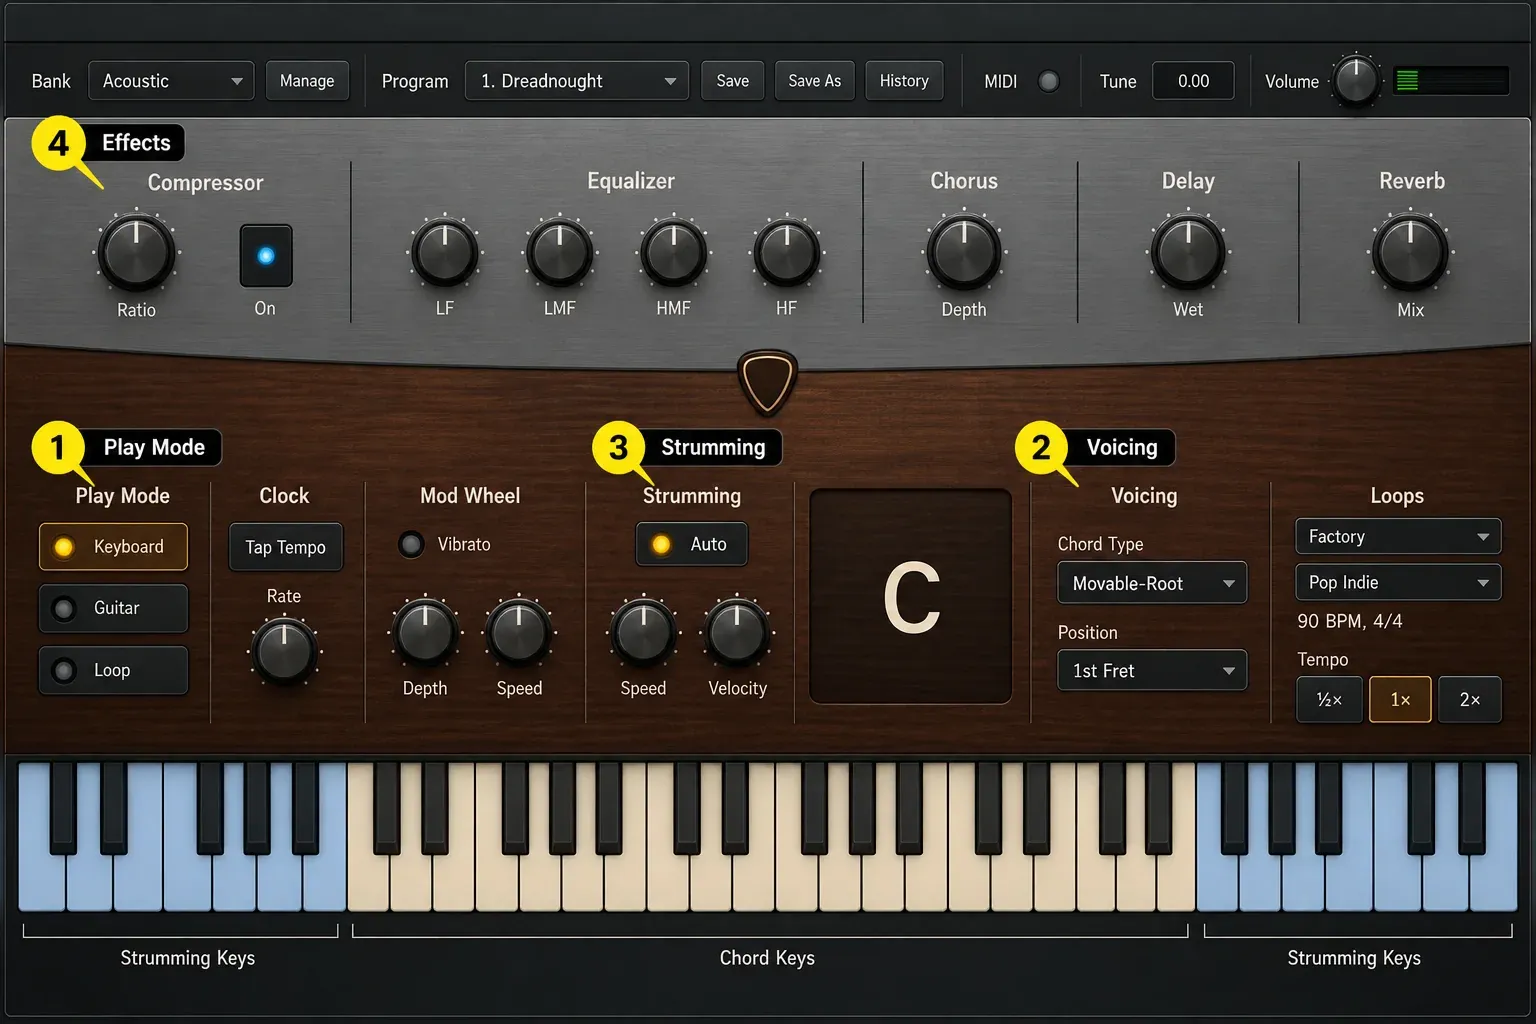
Task: Click the Chorus Depth knob
Action: 964,252
